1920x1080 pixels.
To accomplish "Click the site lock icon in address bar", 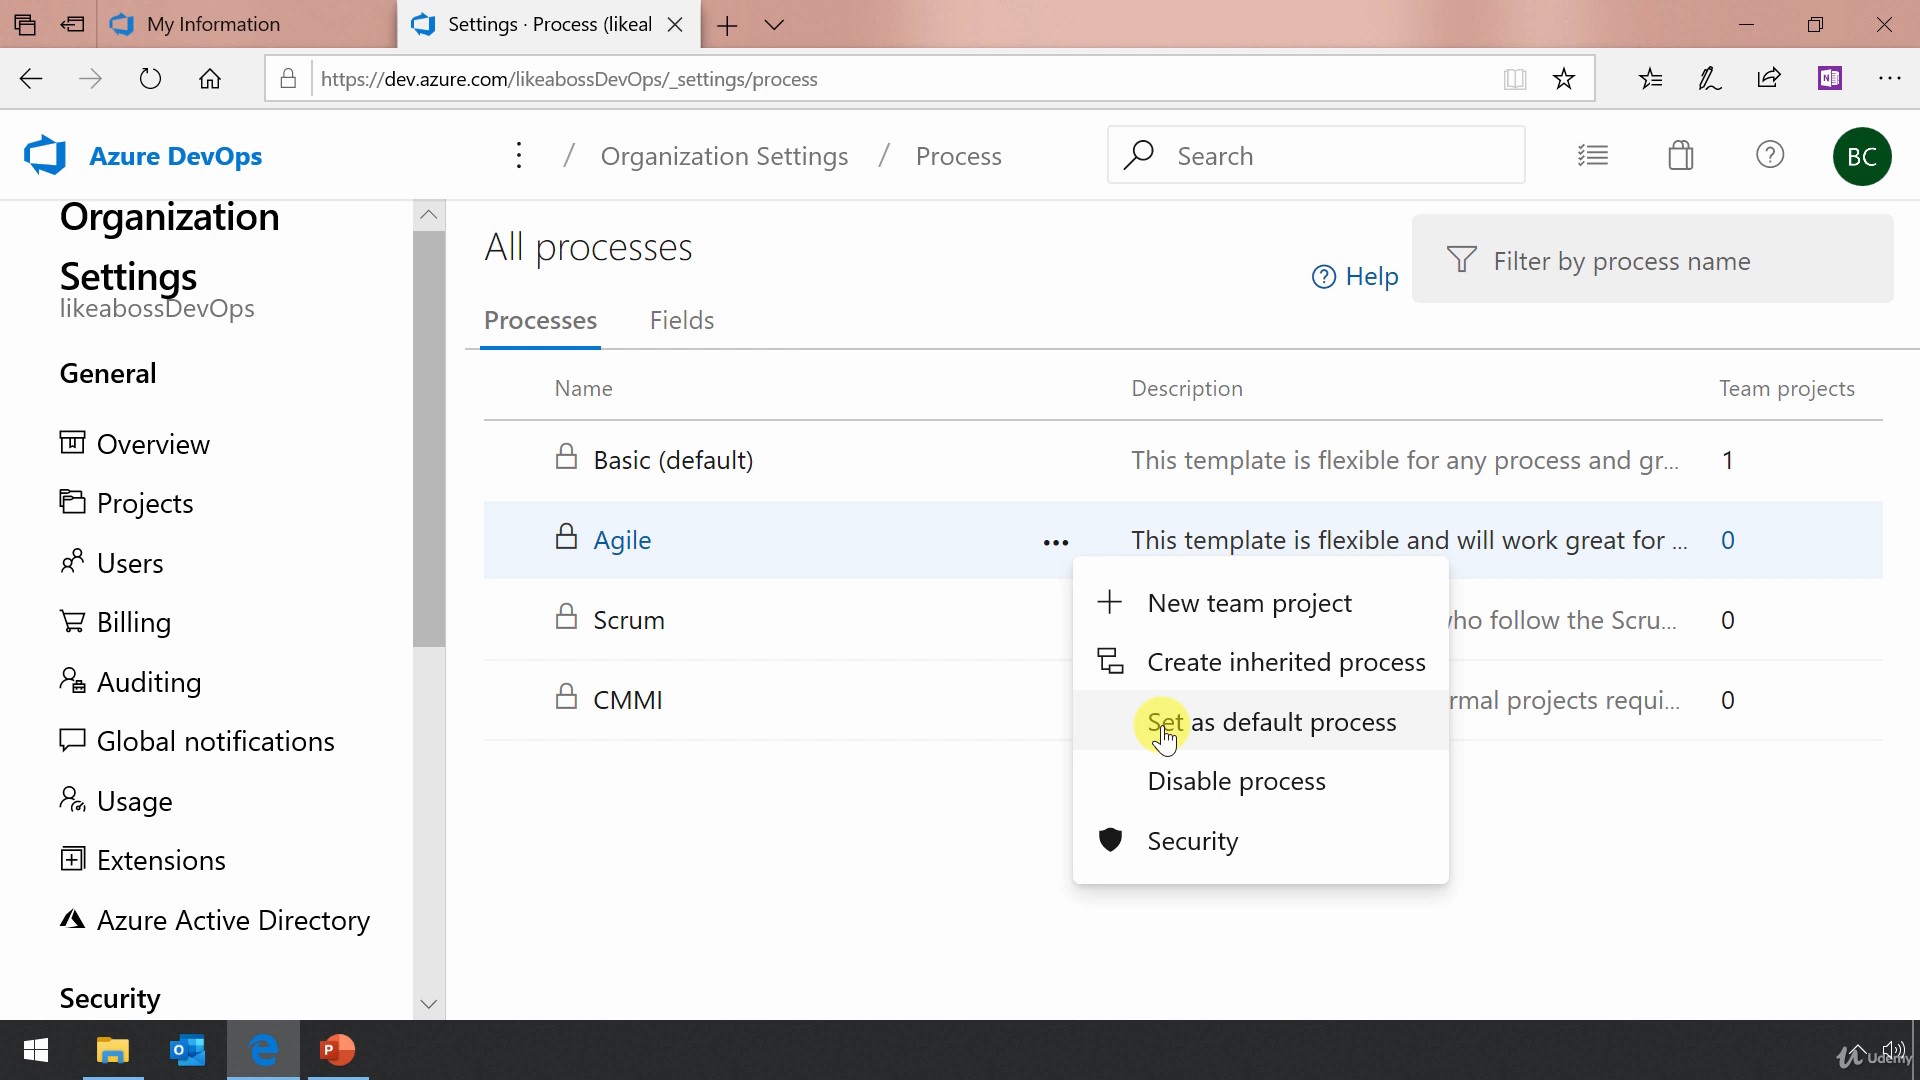I will pyautogui.click(x=288, y=79).
